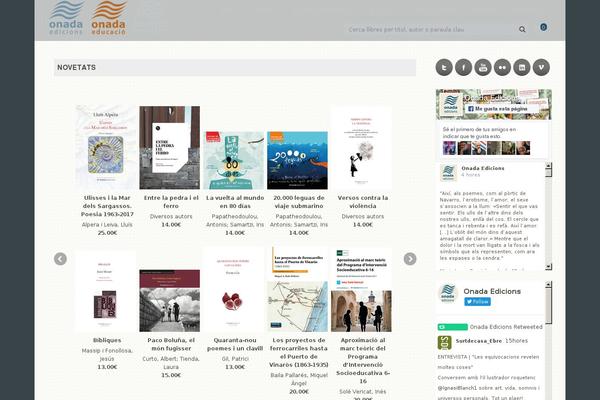This screenshot has height=400, width=600.
Task: Open title link 'Ulisses i la Mar dels Sargassos'
Action: pos(107,206)
